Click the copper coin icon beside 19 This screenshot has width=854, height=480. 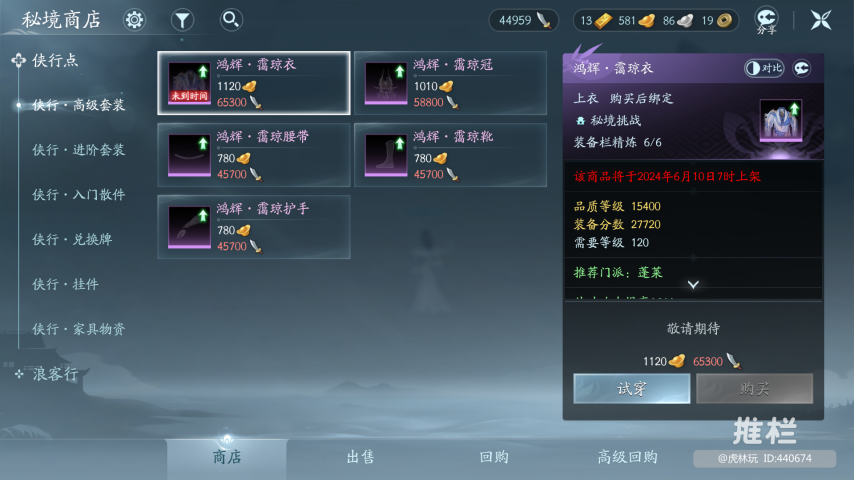tap(724, 21)
